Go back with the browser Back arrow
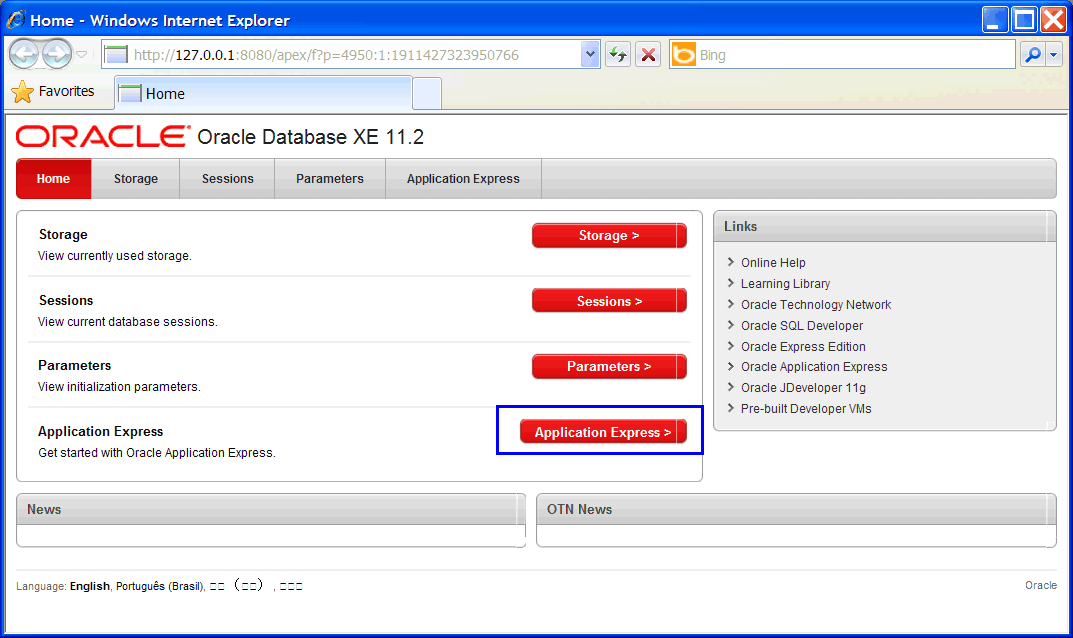1073x638 pixels. tap(25, 54)
